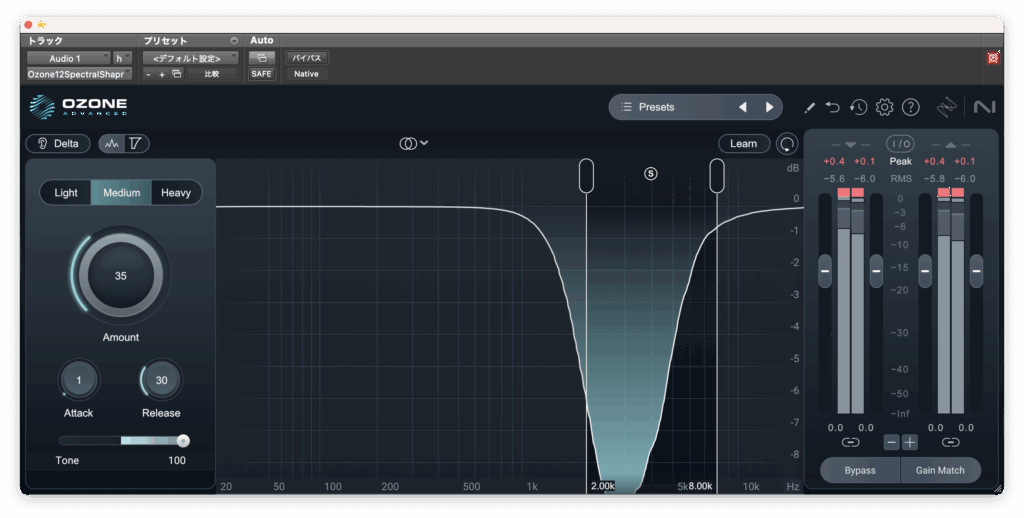Click the Tone slider handle

[183, 440]
